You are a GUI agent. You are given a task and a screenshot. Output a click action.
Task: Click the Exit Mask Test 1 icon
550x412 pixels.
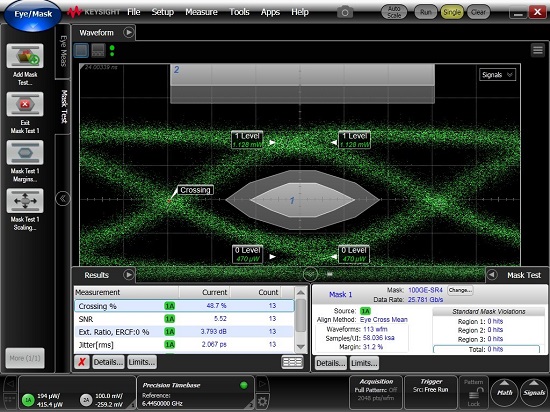click(25, 104)
